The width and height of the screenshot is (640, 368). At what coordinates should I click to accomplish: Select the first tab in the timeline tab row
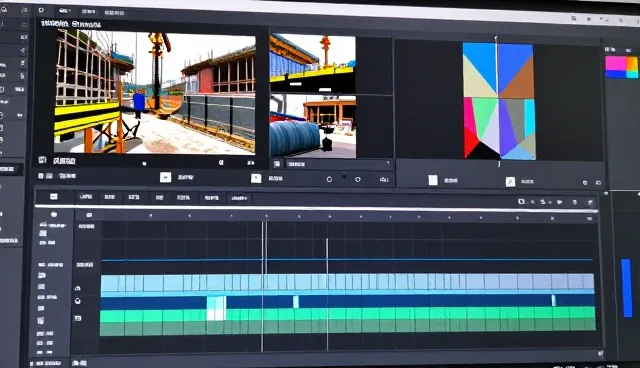coord(86,197)
